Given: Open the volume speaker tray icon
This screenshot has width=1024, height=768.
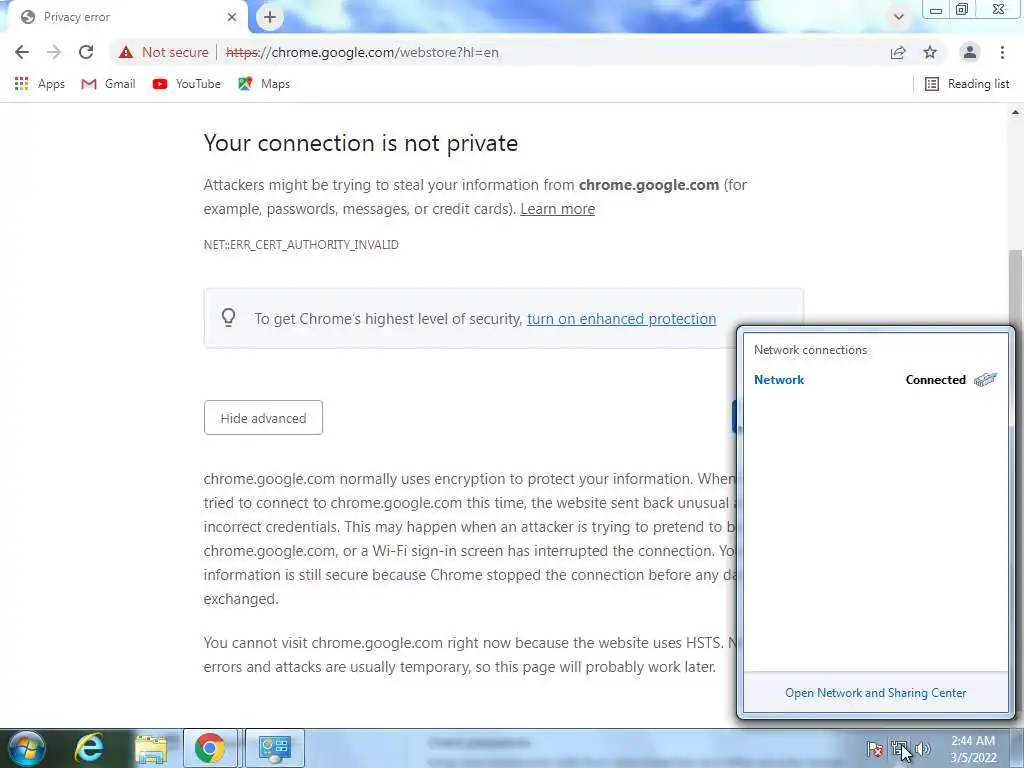Looking at the screenshot, I should [x=923, y=749].
